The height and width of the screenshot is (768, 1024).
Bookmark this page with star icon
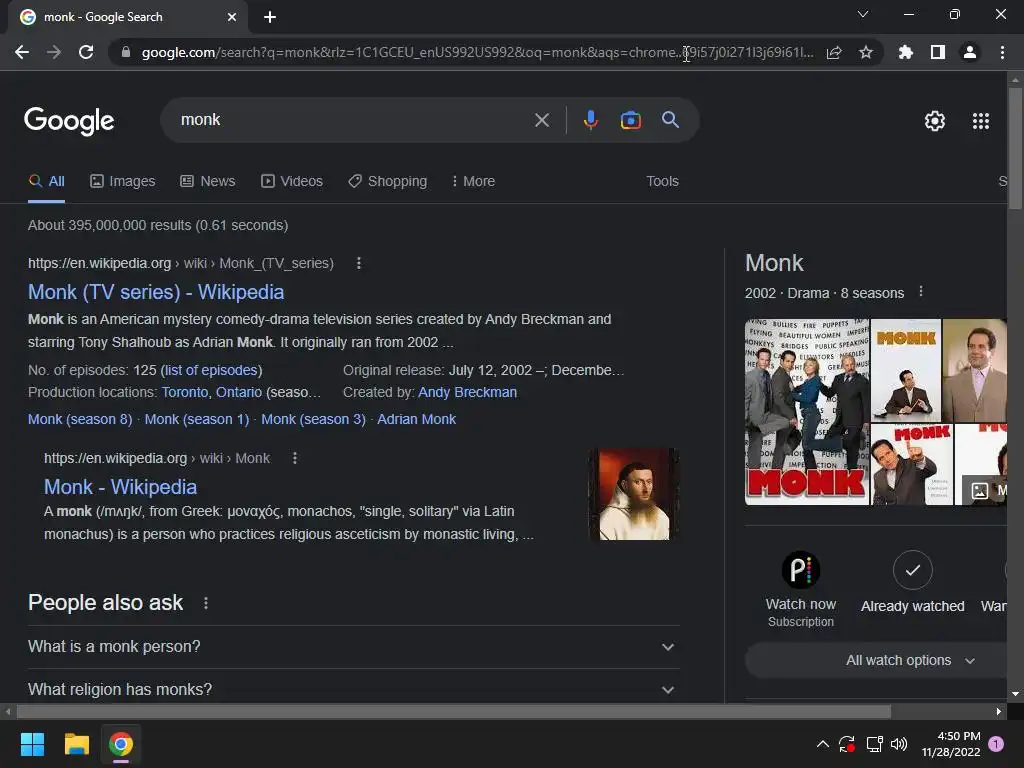click(x=866, y=52)
